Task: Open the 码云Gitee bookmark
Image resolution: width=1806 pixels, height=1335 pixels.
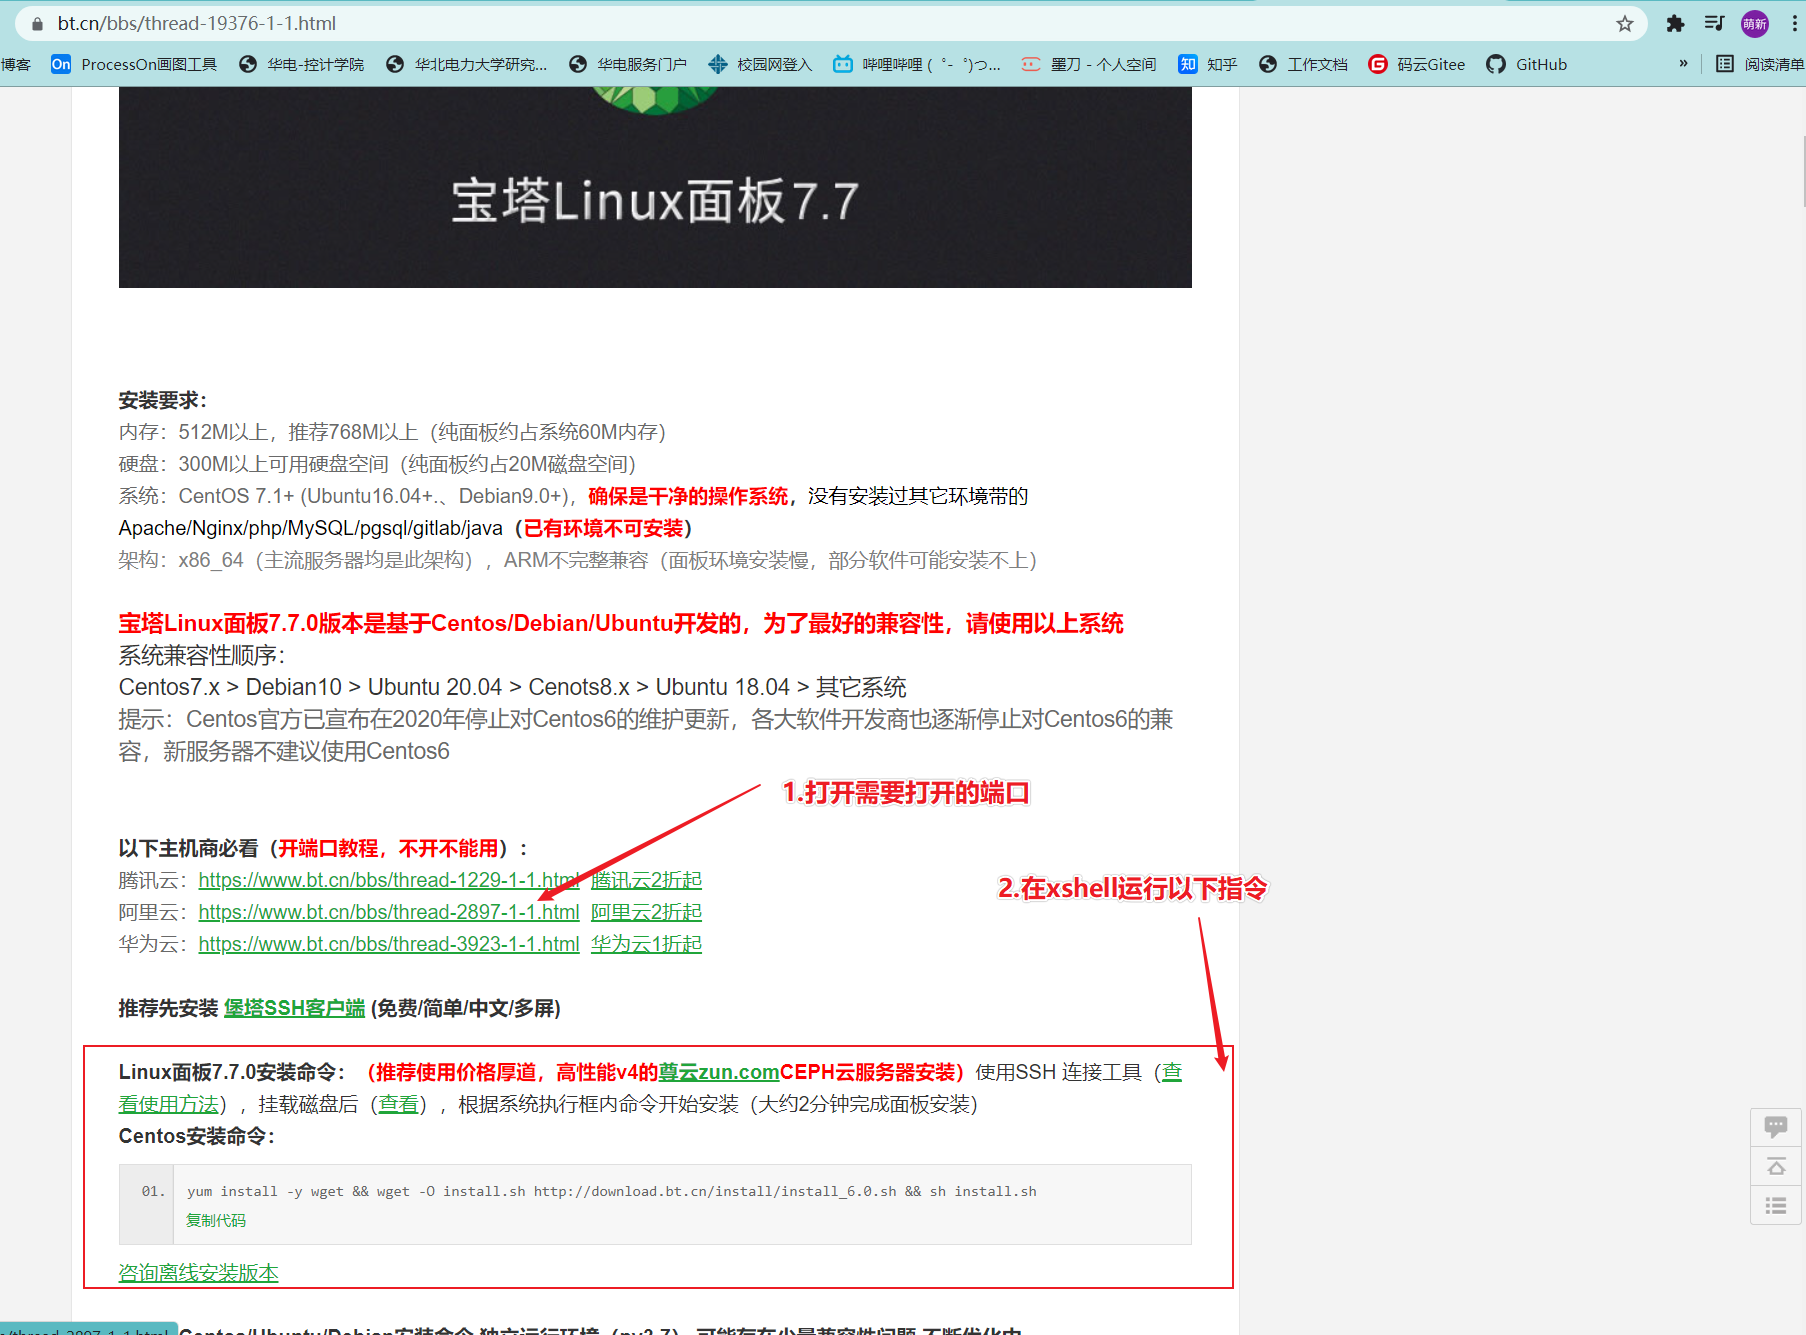Action: click(1430, 64)
